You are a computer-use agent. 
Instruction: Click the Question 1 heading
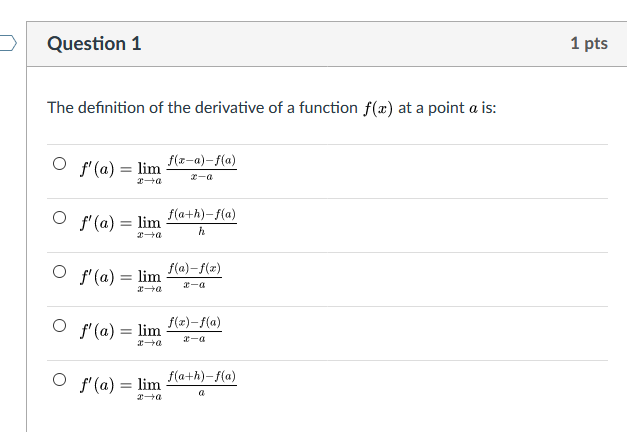point(94,43)
